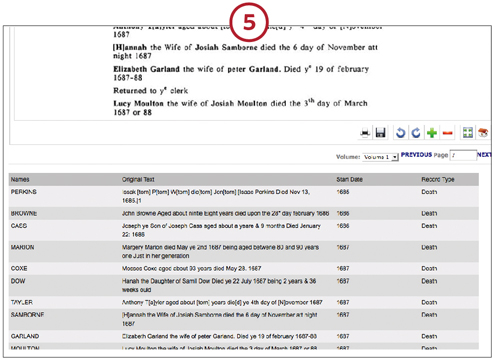This screenshot has height=362, width=495.
Task: Click start date 1685 in PERKINS row
Action: [343, 192]
